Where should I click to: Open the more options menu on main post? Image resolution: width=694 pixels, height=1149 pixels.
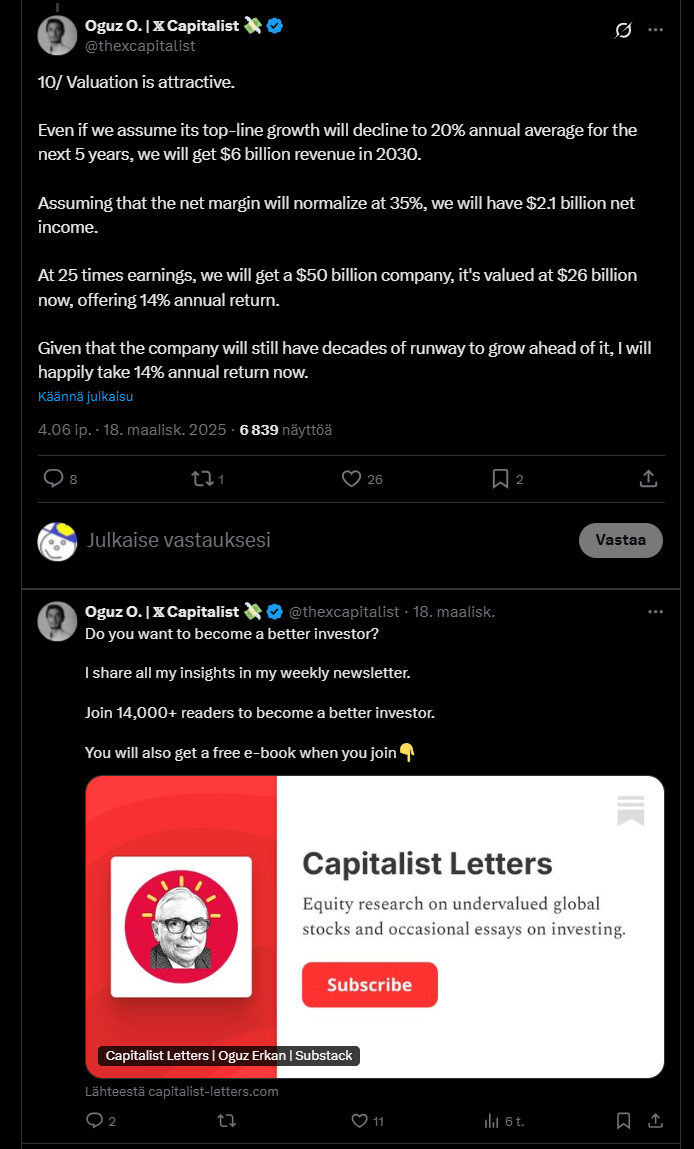tap(655, 30)
